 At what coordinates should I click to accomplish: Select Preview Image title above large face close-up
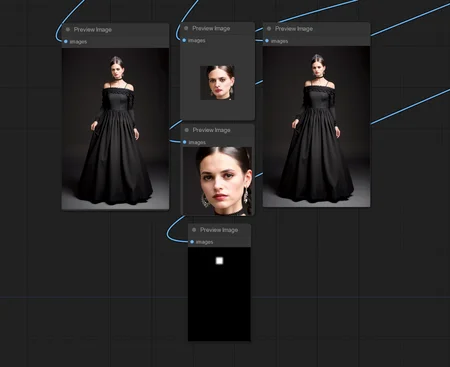click(x=211, y=130)
